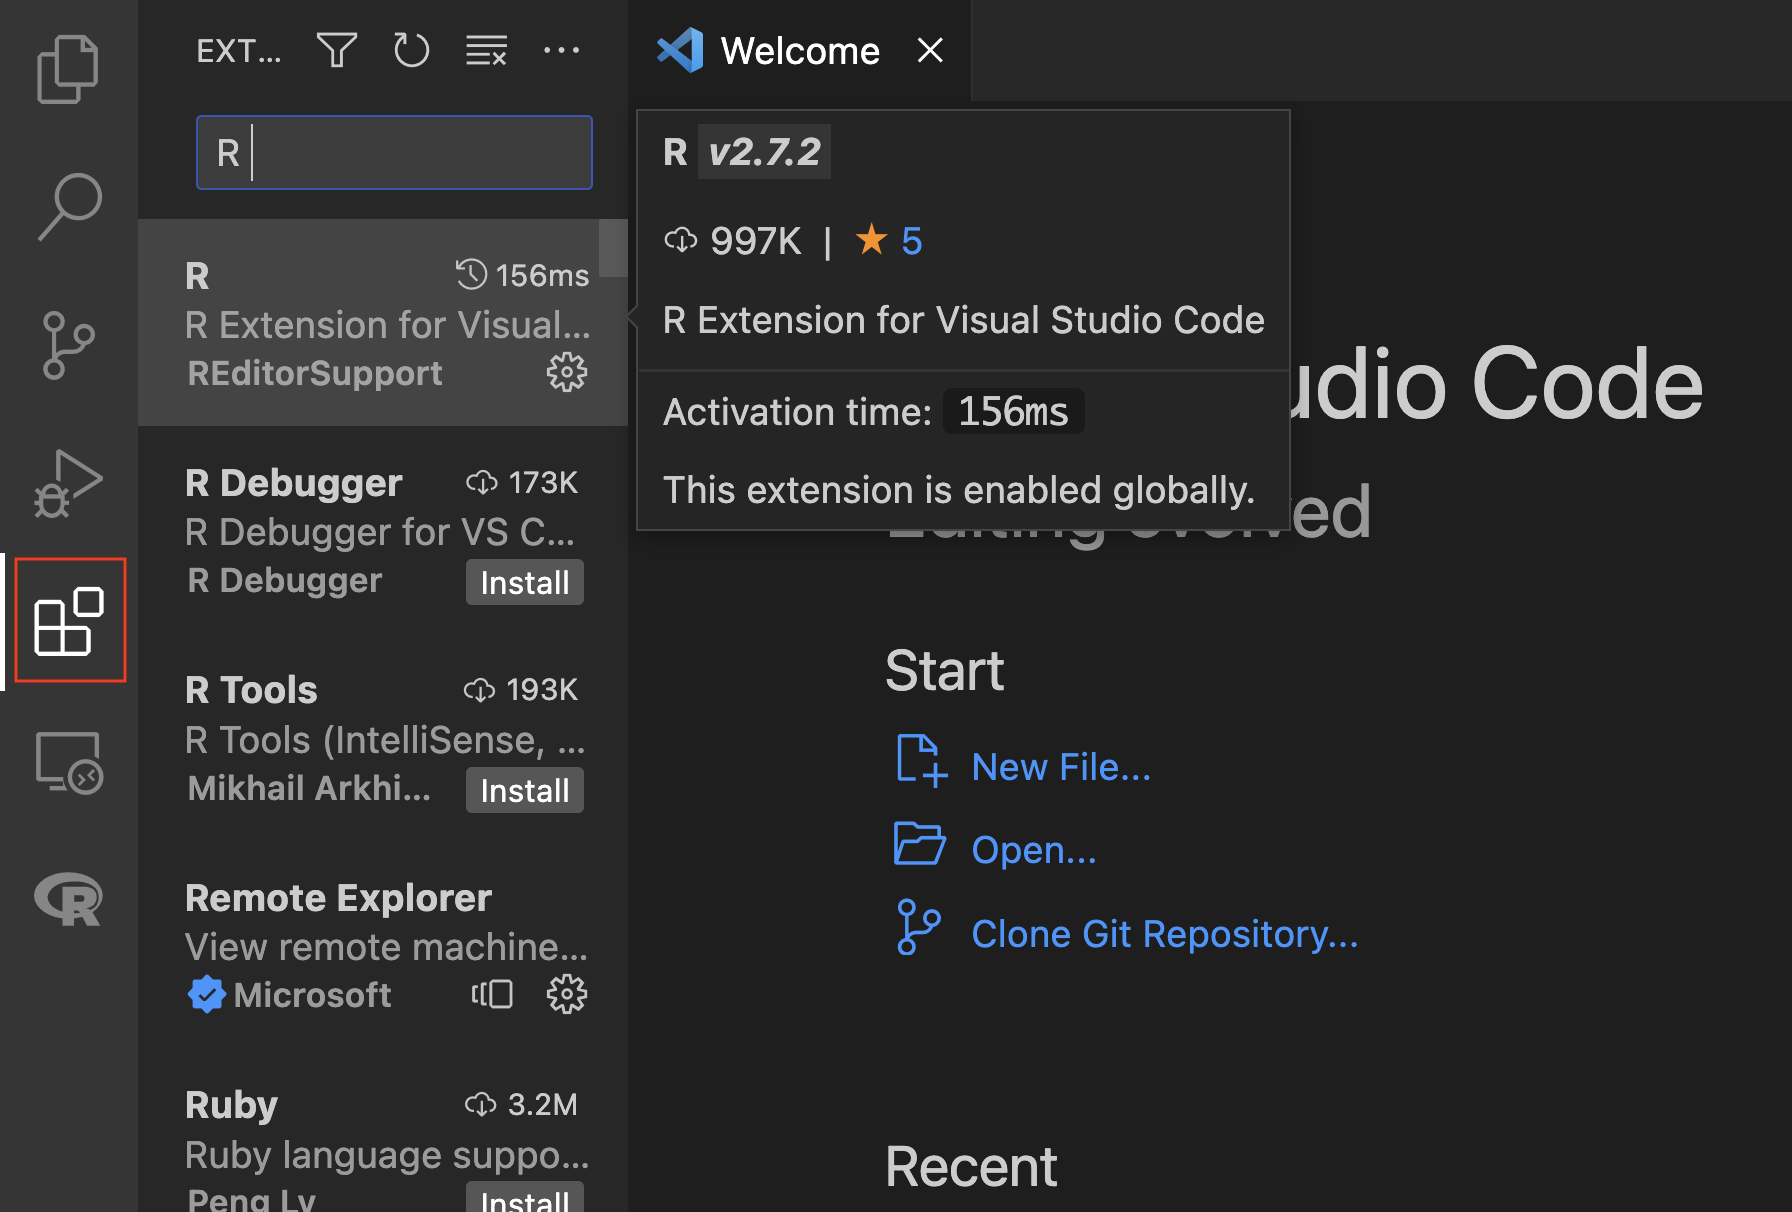
Task: Refresh the extensions list
Action: click(411, 50)
